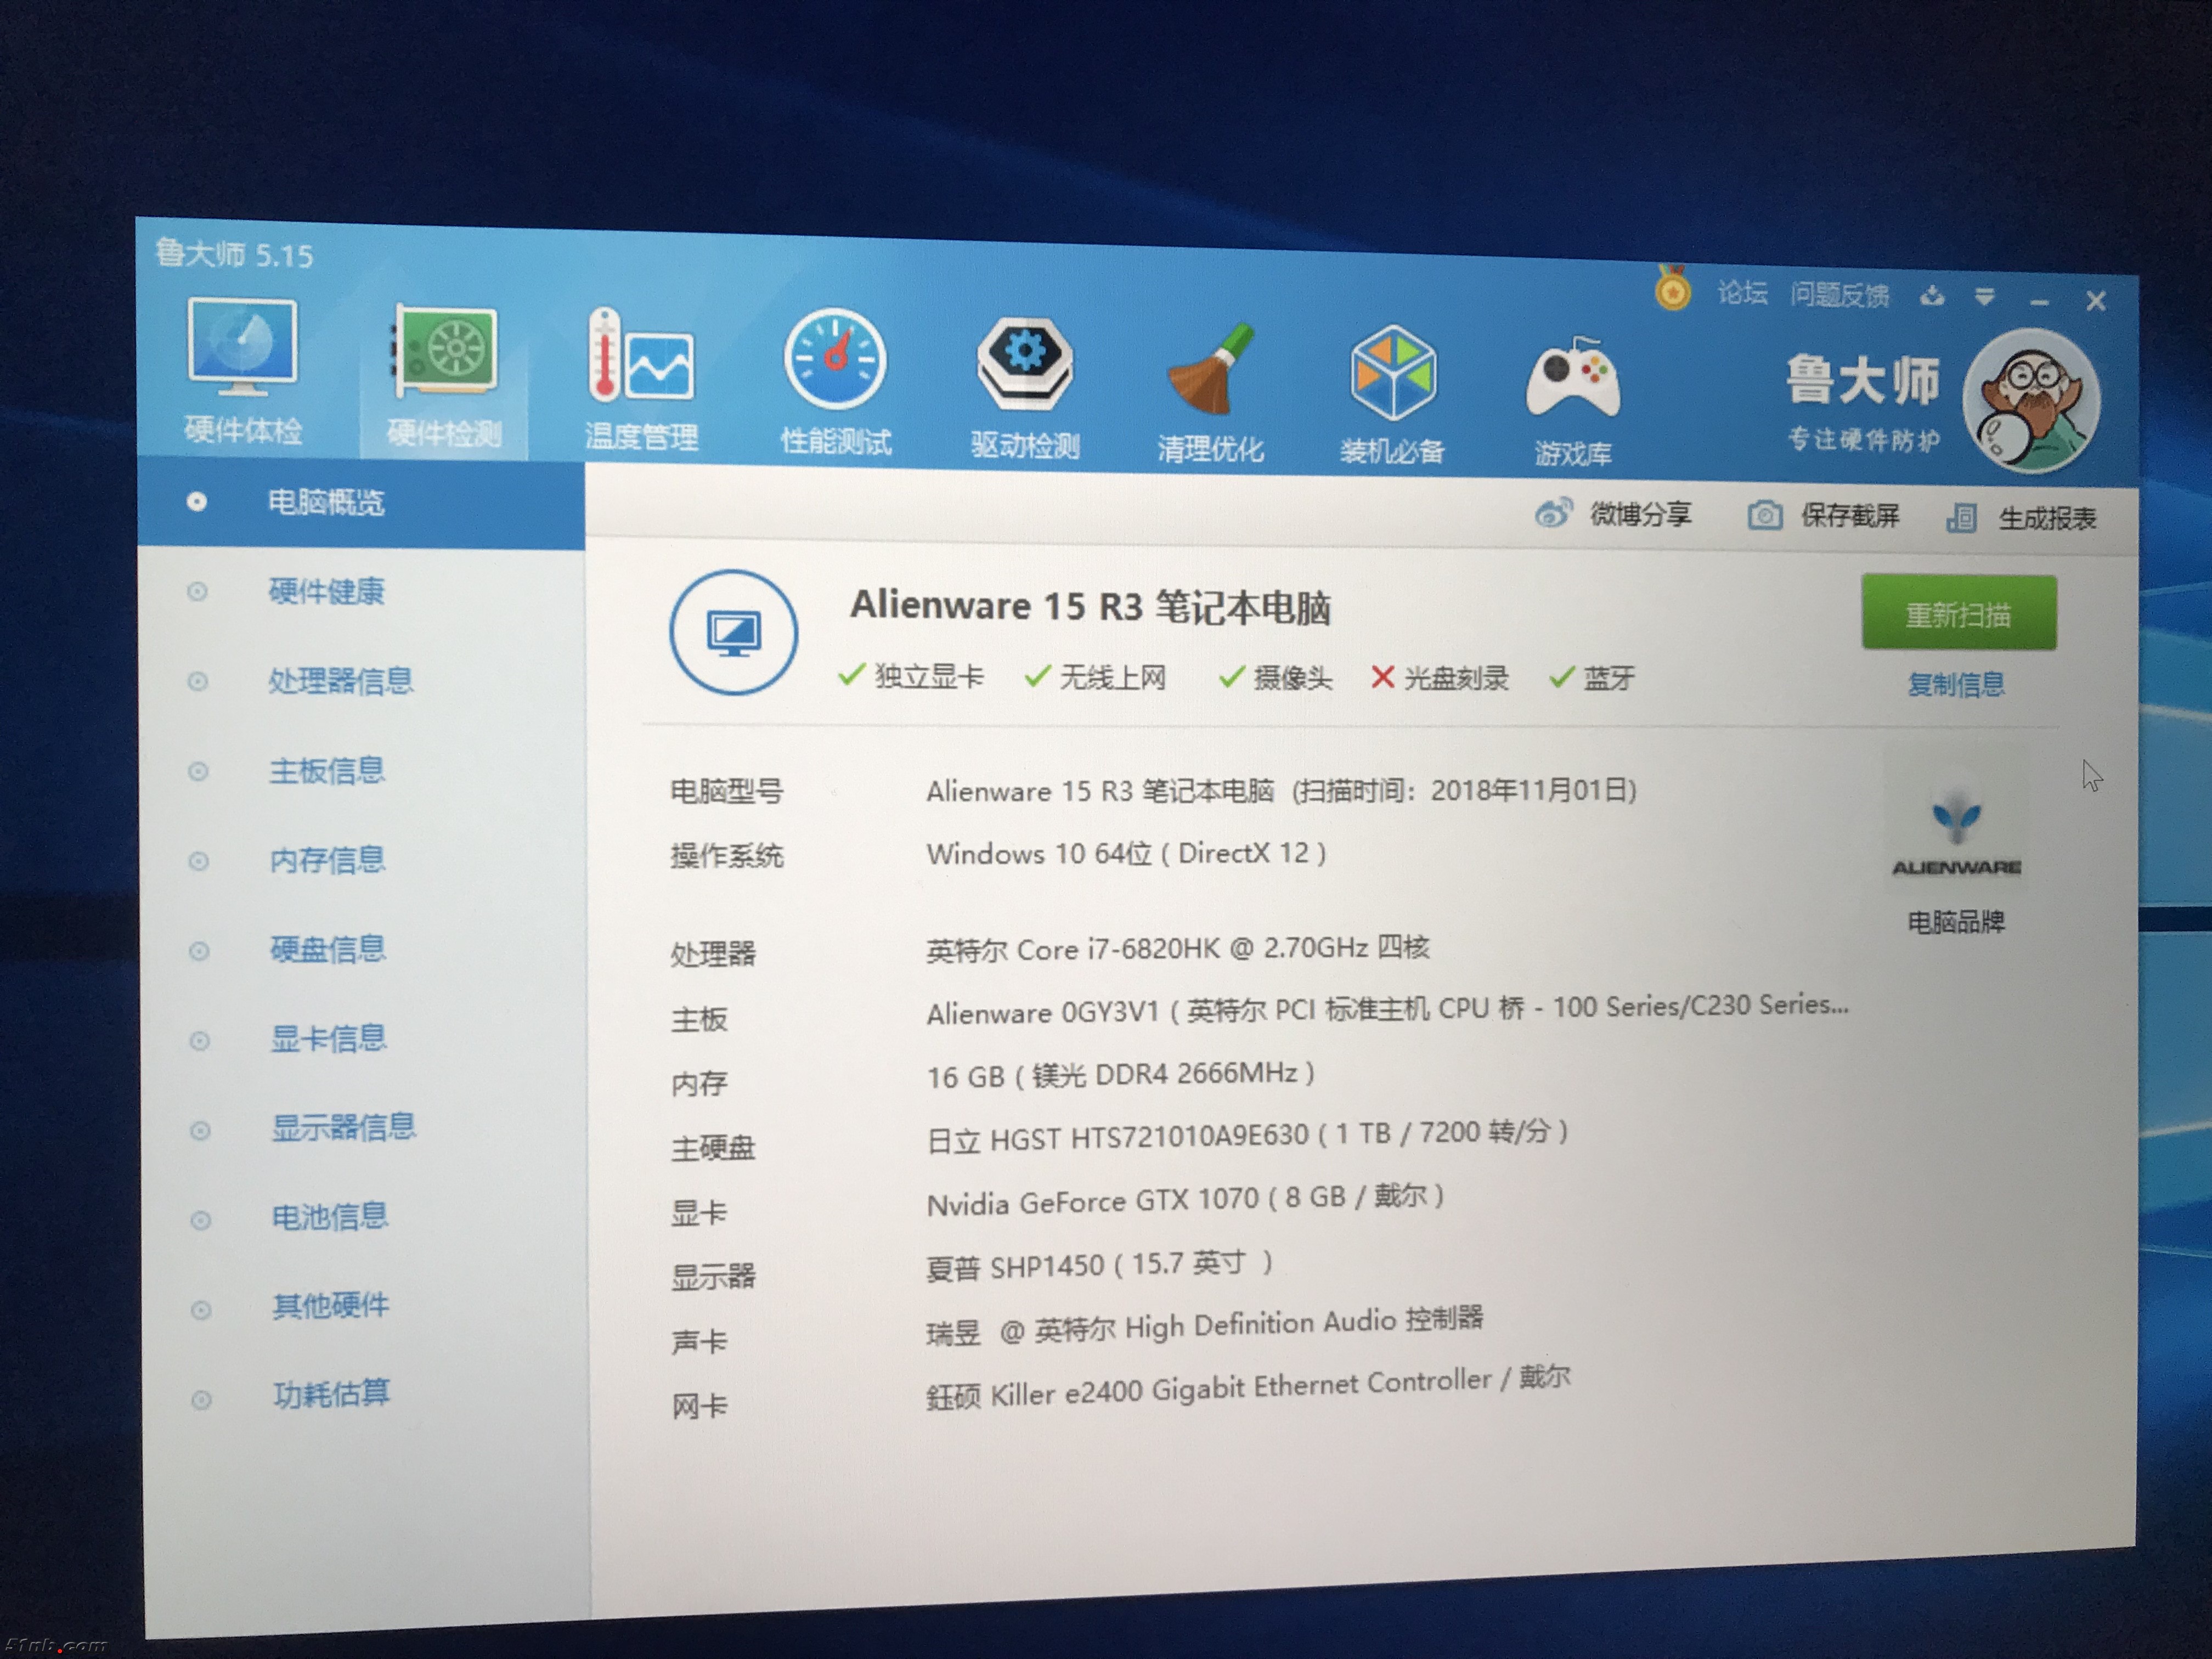2212x1659 pixels.
Task: Switch to 功耗估算 sidebar item
Action: 331,1394
